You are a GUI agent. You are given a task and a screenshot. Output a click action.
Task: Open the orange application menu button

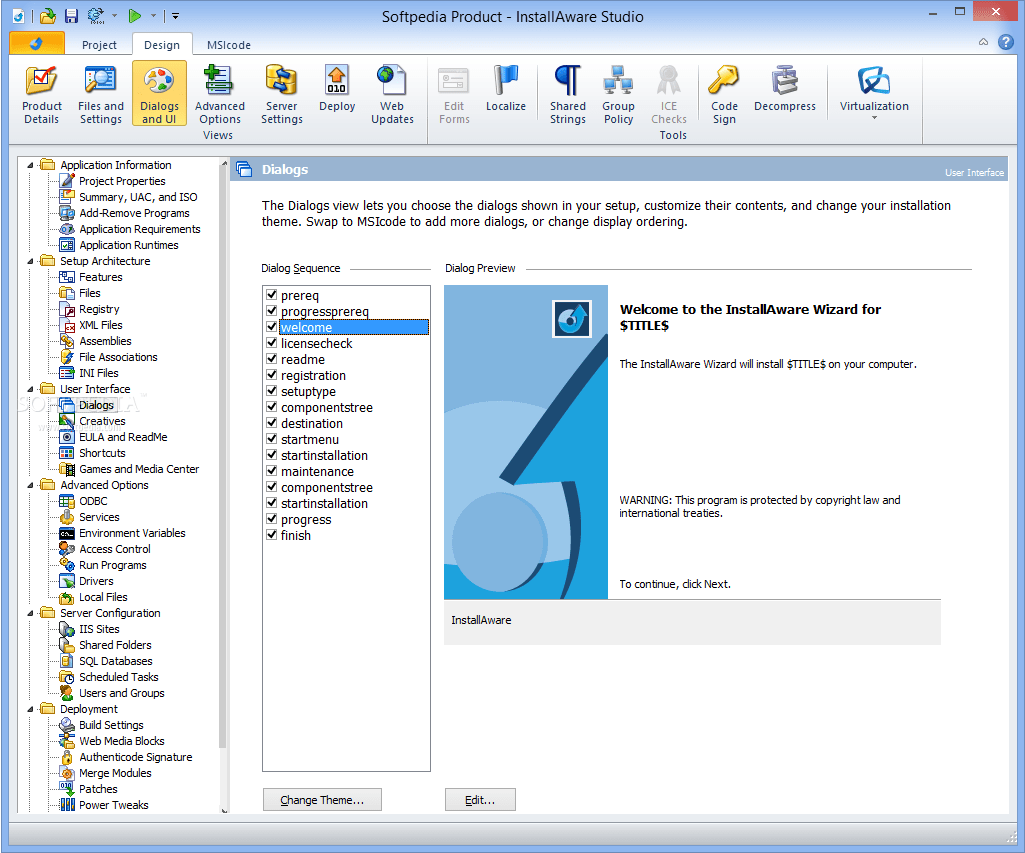tap(37, 43)
